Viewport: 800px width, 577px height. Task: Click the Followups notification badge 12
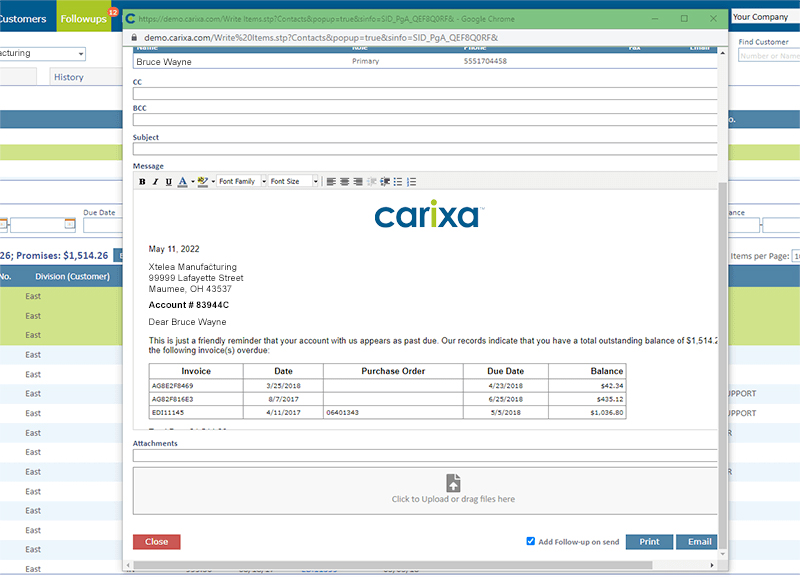(x=113, y=12)
